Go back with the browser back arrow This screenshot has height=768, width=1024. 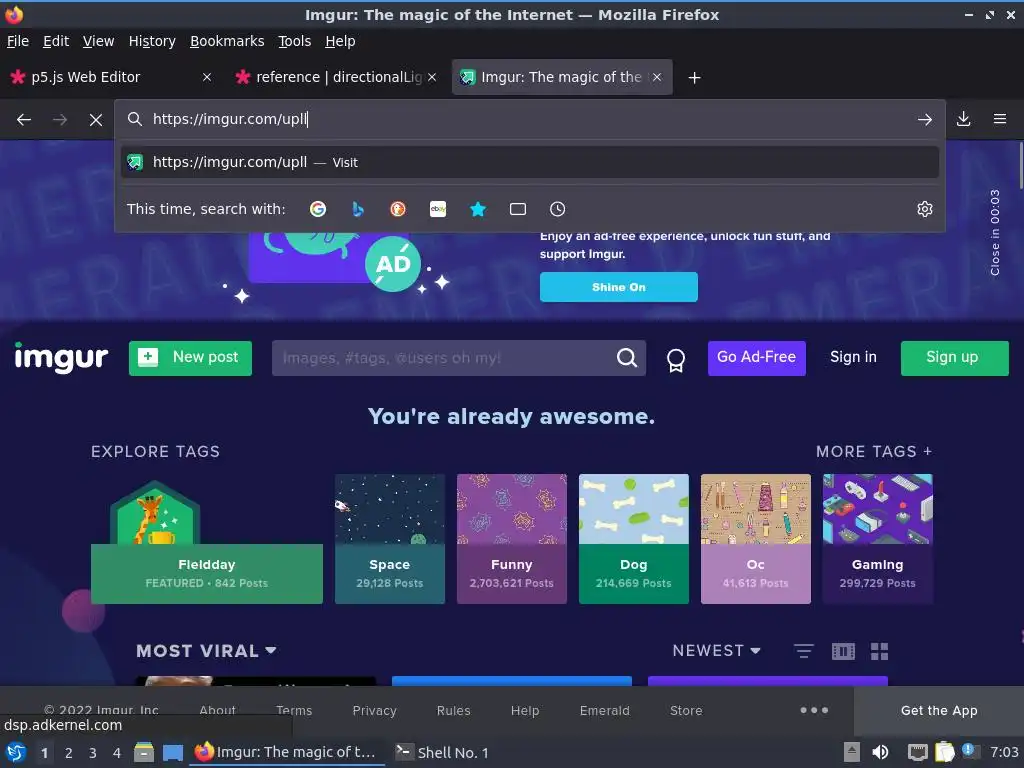point(24,120)
